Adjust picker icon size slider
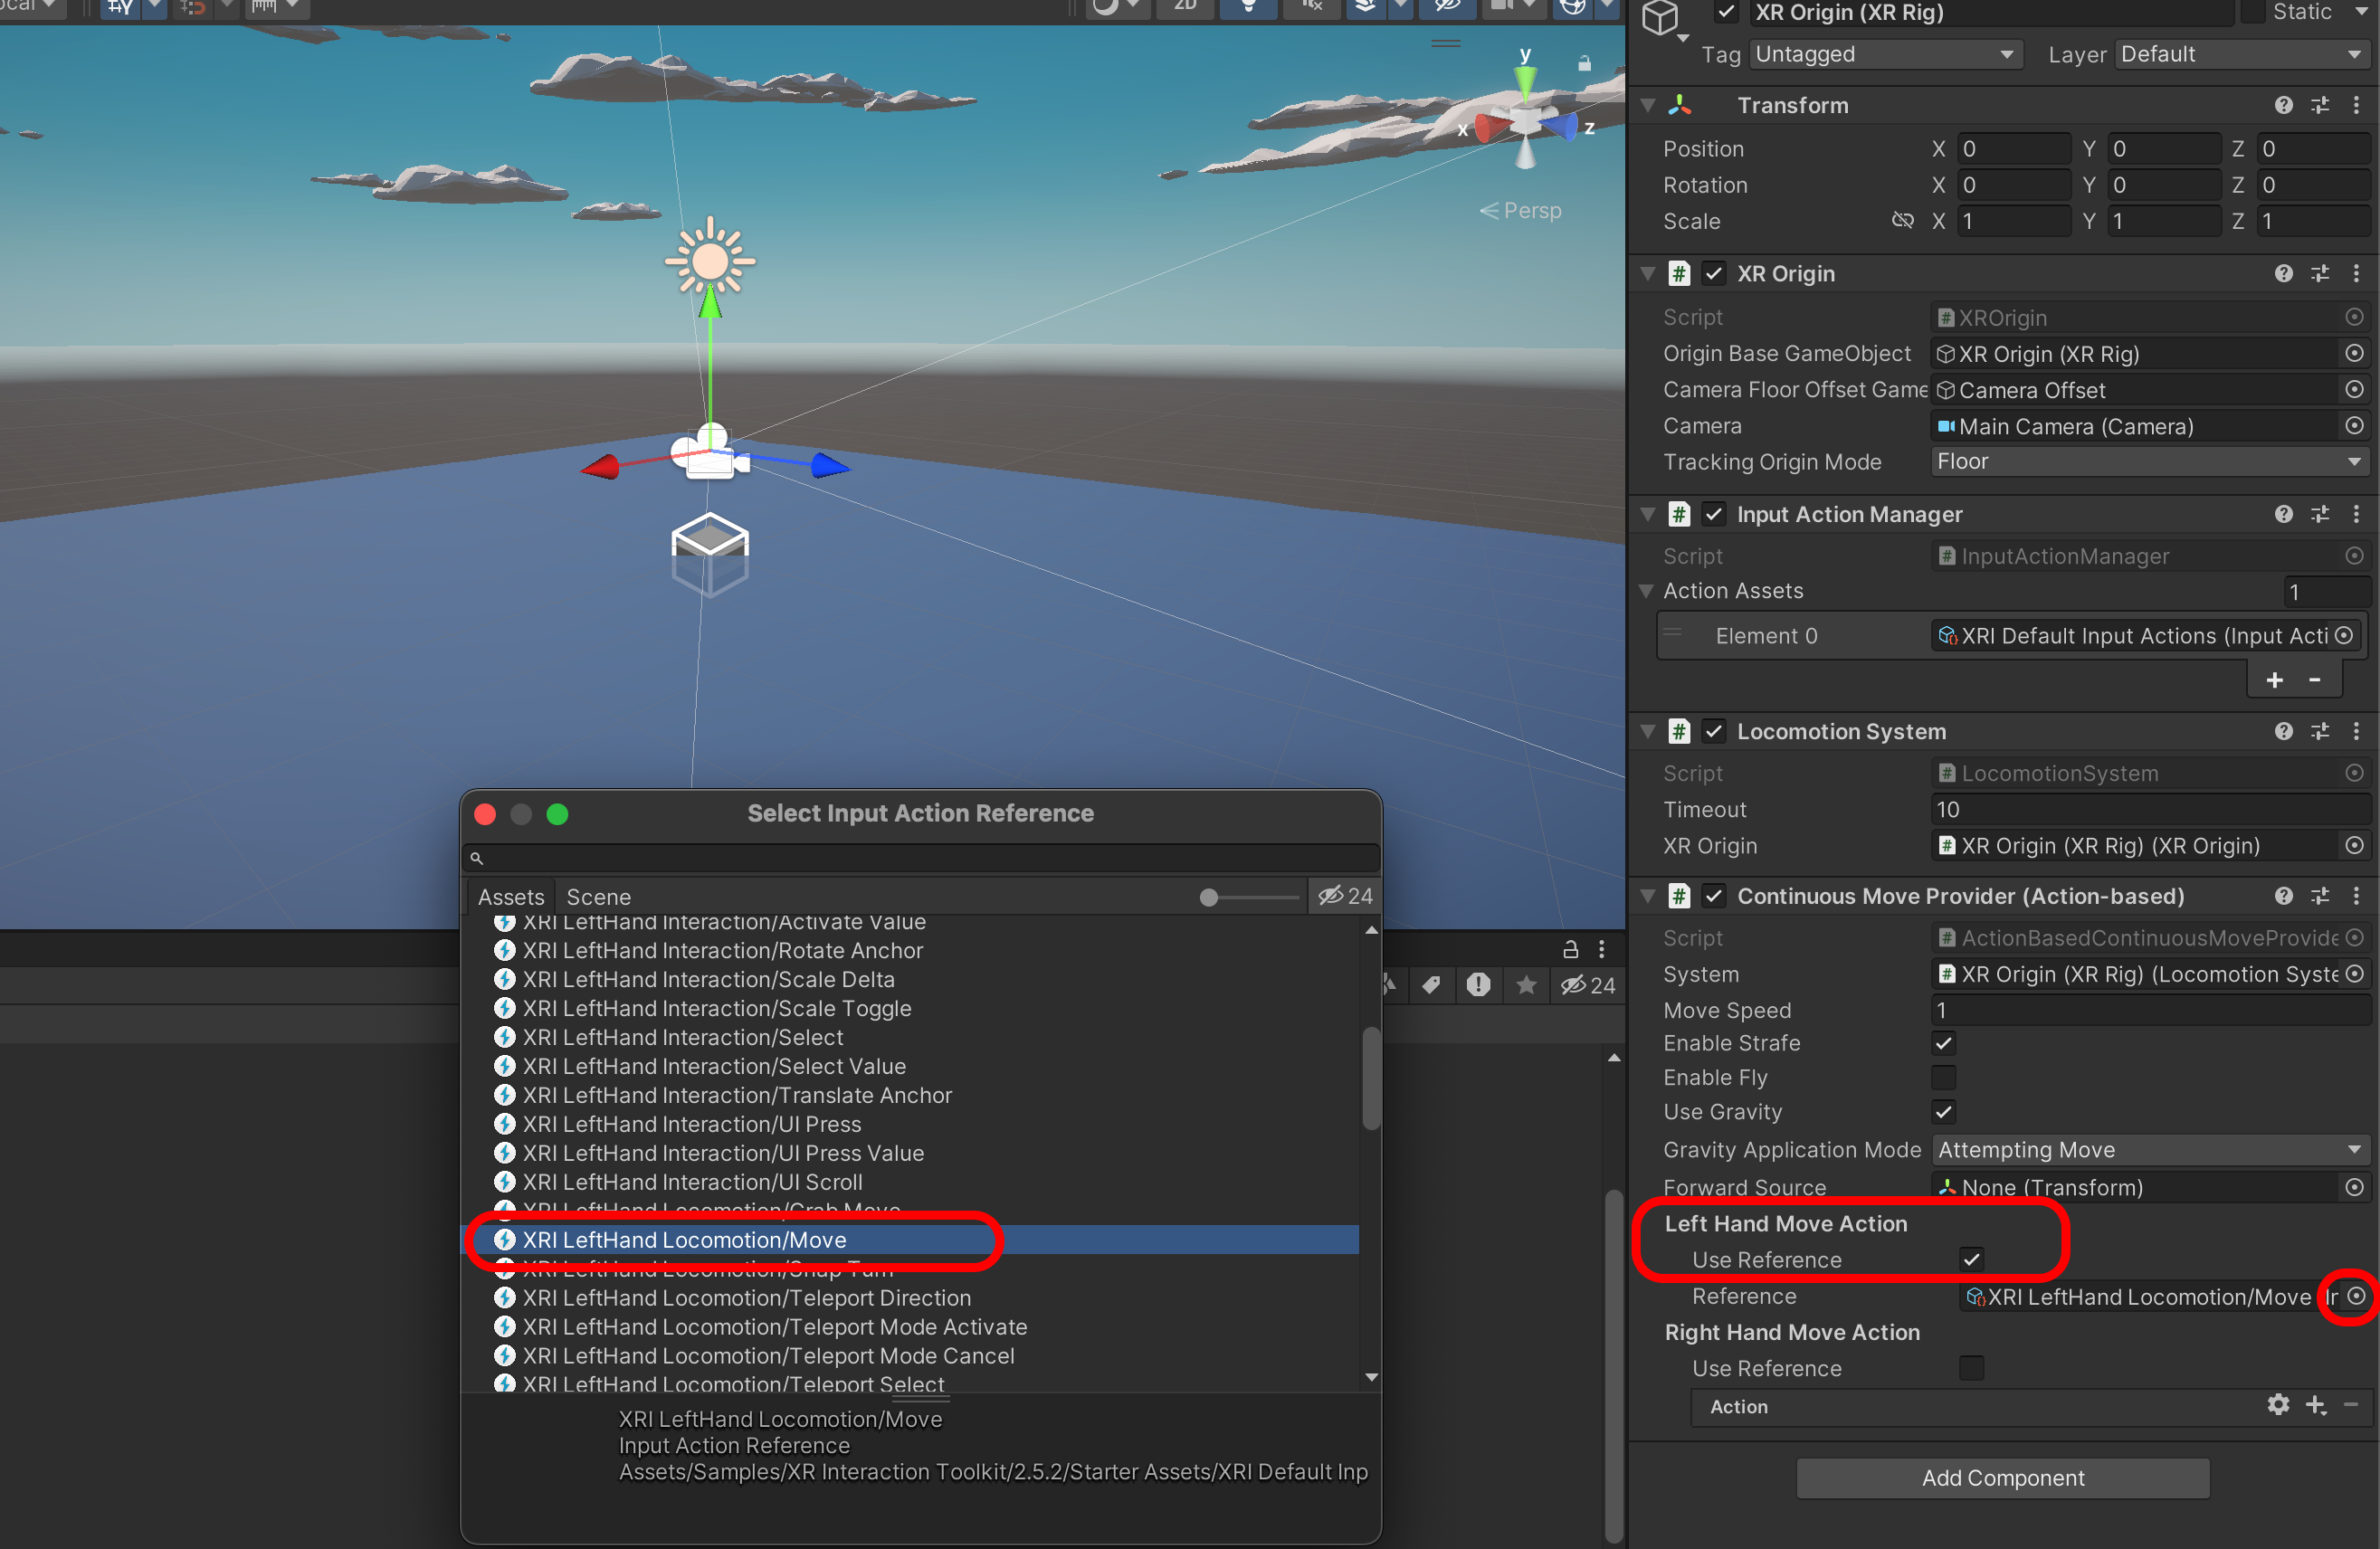The width and height of the screenshot is (2380, 1549). tap(1209, 897)
